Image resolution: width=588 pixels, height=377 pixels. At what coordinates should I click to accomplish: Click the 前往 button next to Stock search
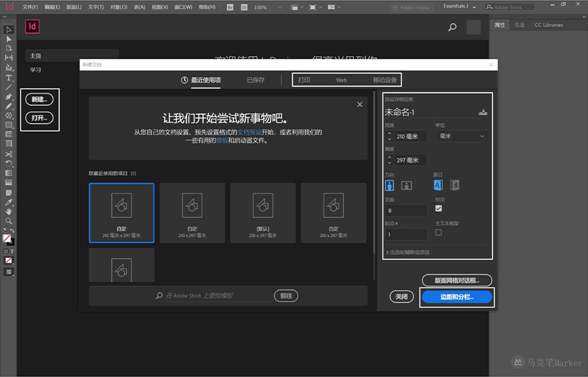coord(286,296)
